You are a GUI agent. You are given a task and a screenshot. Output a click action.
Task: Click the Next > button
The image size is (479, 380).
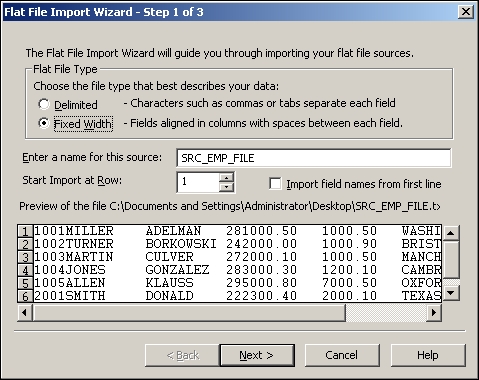click(x=257, y=355)
